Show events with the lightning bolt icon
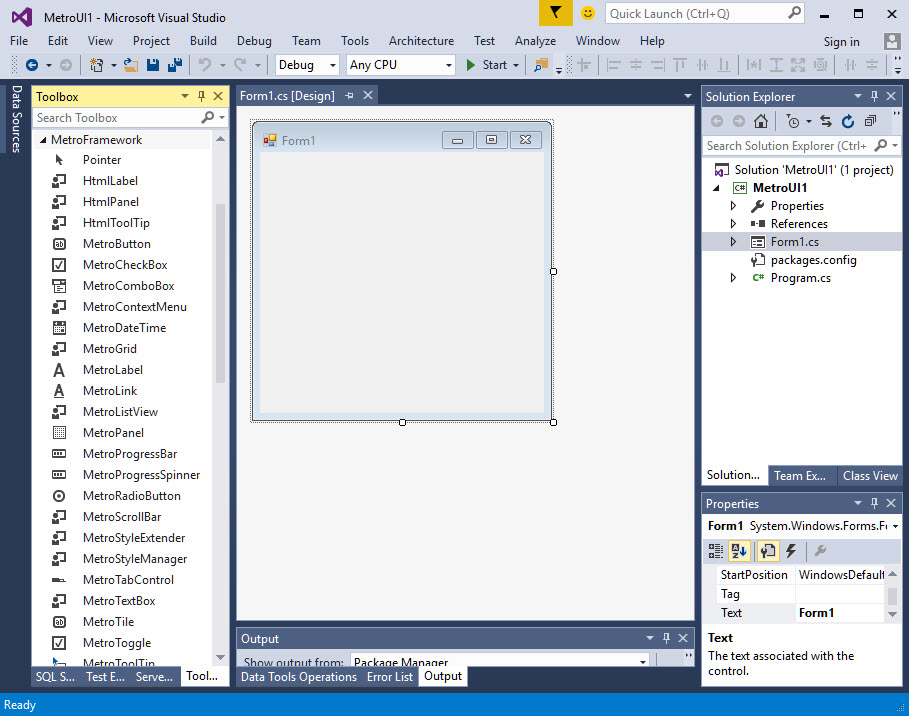This screenshot has height=716, width=909. (x=791, y=551)
